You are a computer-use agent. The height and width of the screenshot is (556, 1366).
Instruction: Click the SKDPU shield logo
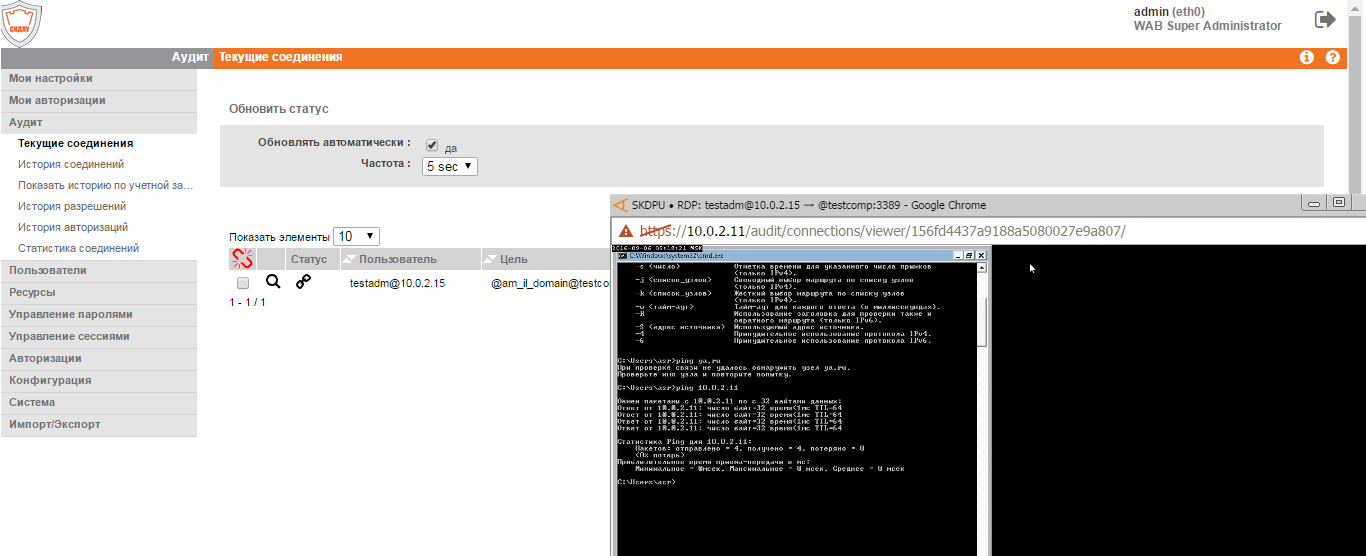pyautogui.click(x=21, y=23)
